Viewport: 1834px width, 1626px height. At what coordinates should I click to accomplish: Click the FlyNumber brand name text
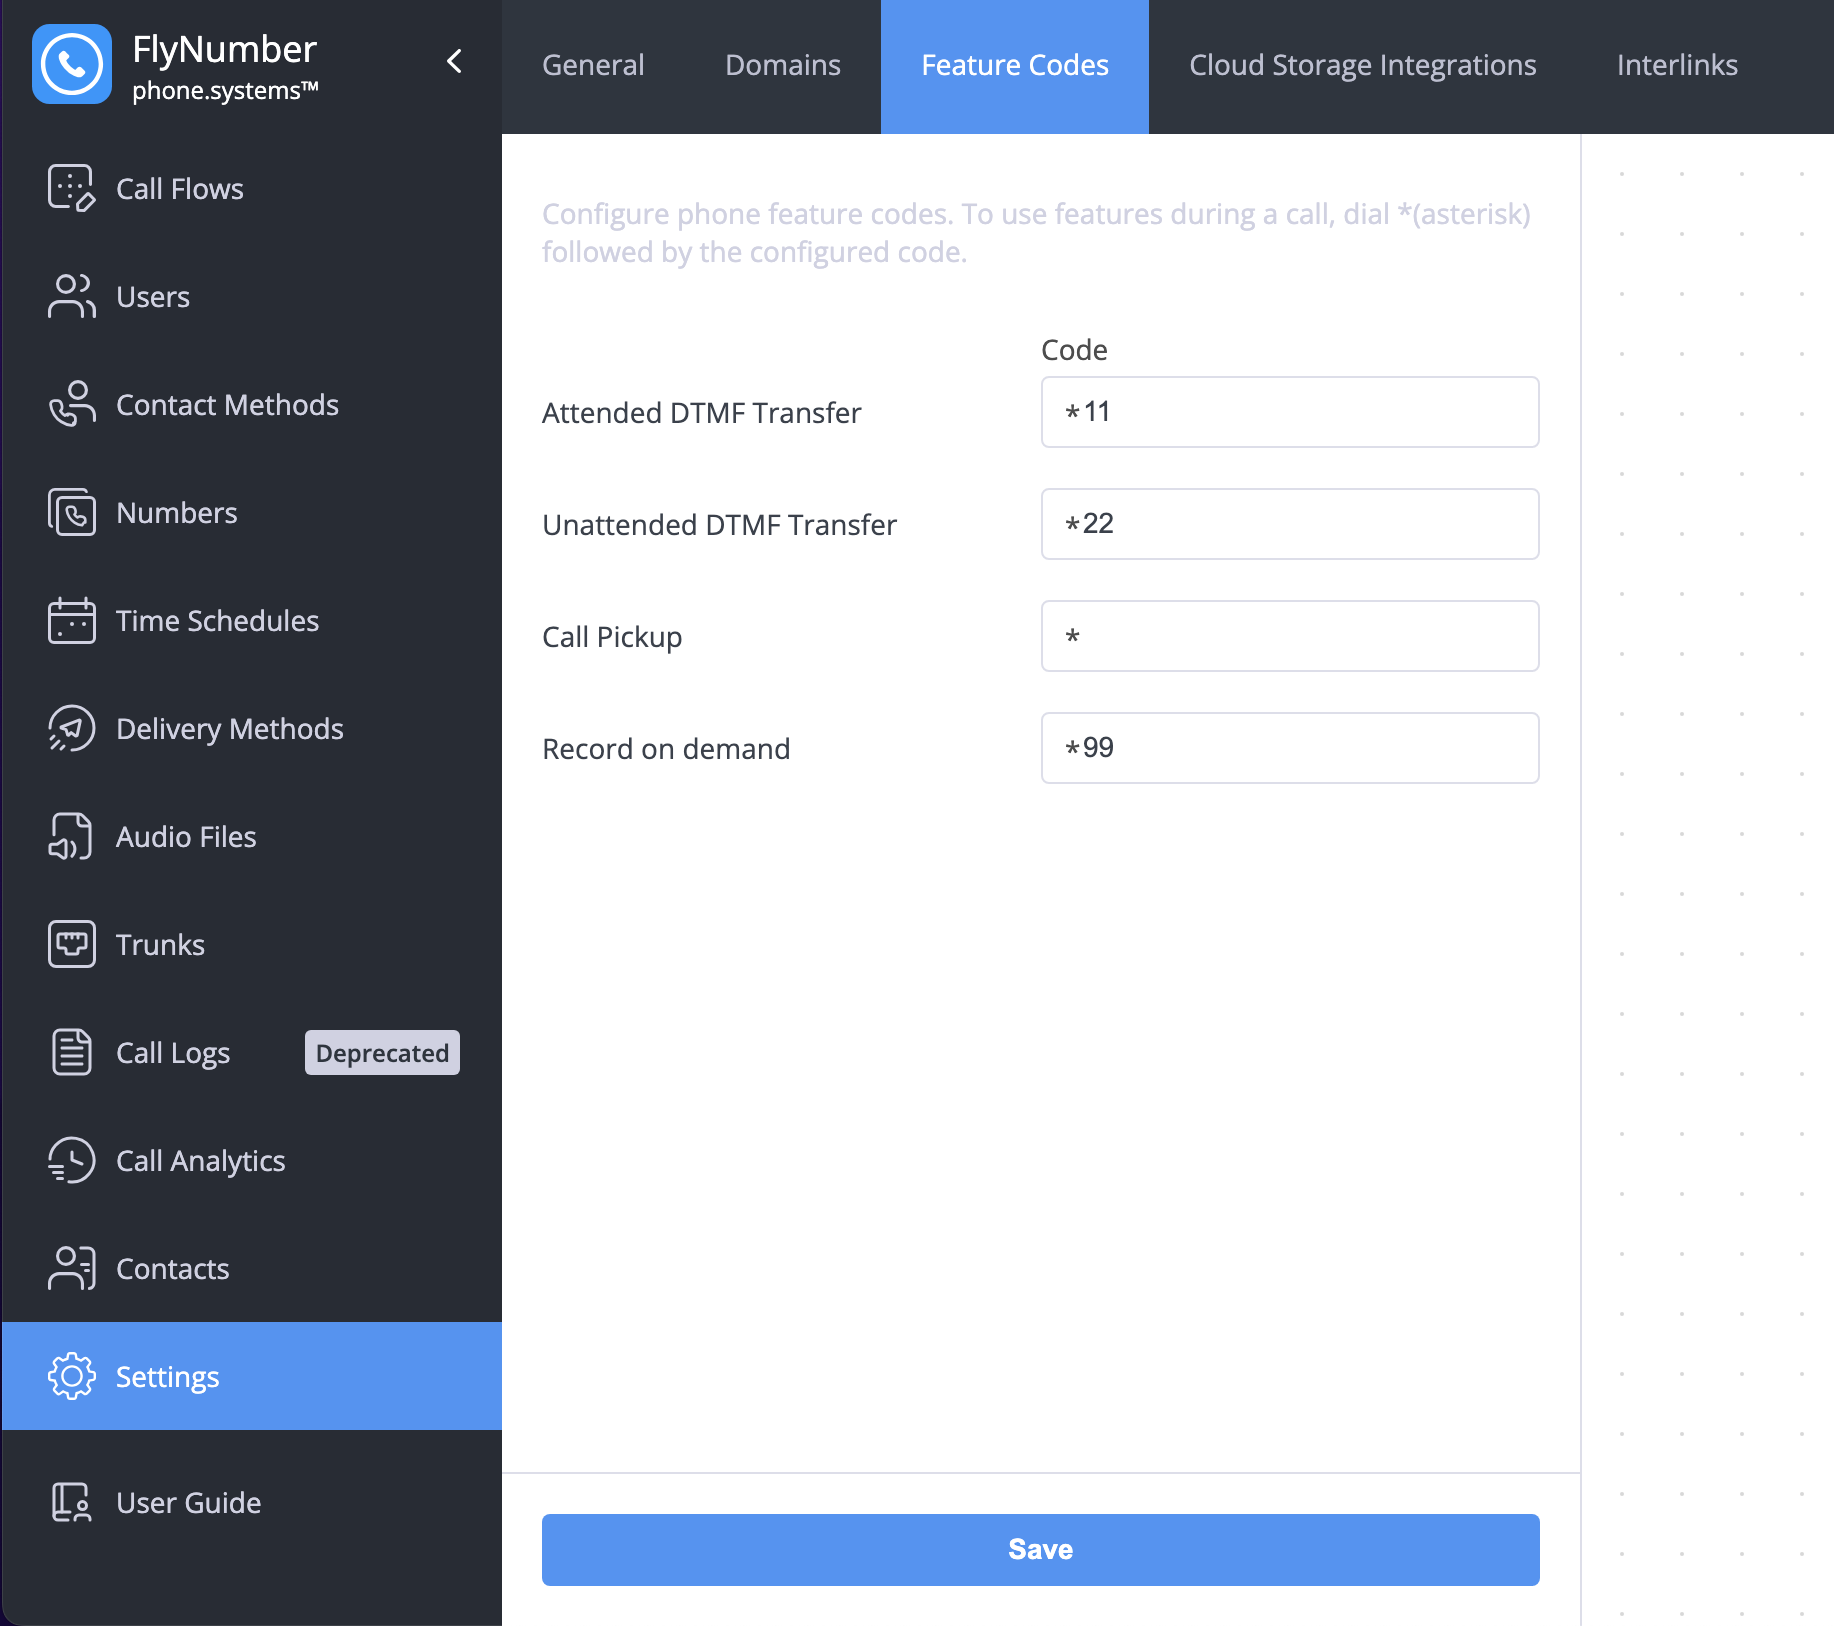[x=224, y=49]
